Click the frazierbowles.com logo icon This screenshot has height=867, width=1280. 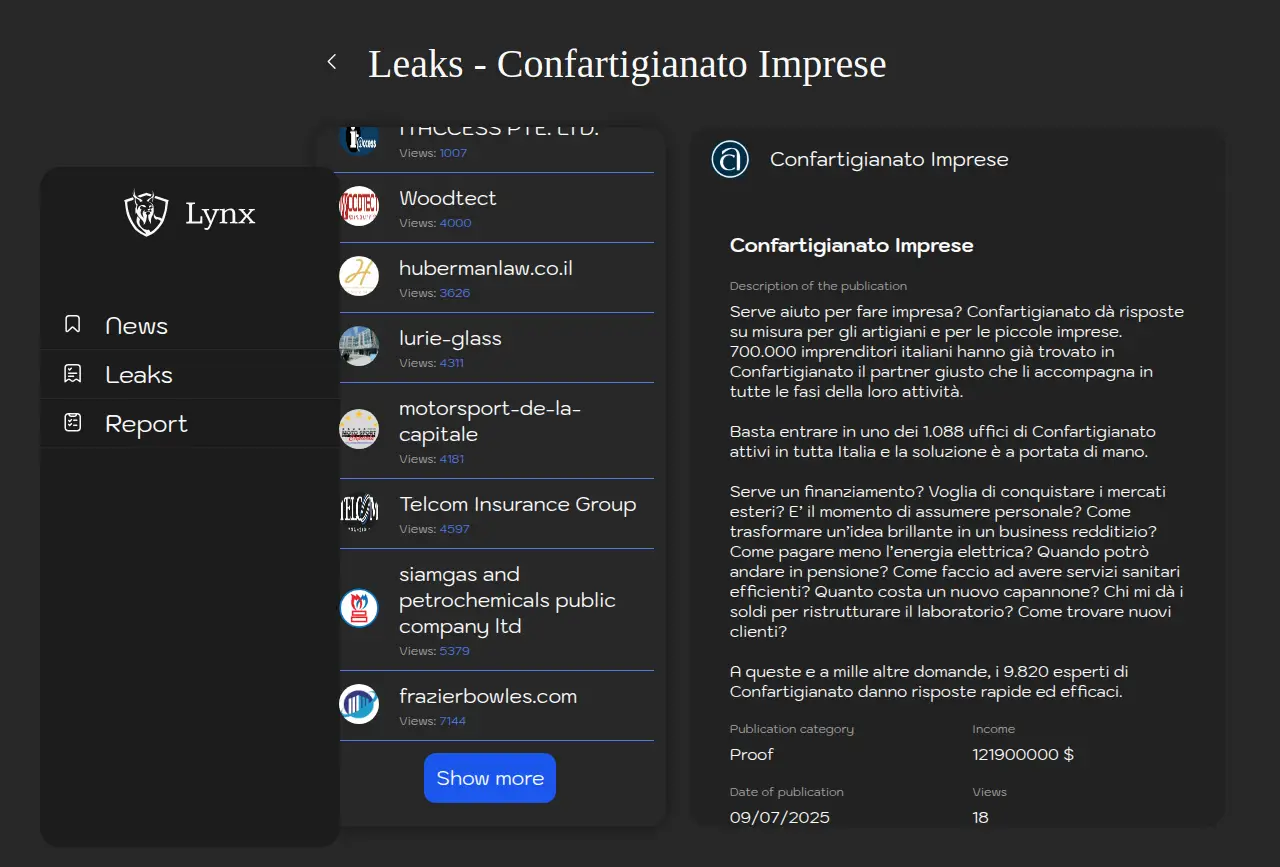359,704
